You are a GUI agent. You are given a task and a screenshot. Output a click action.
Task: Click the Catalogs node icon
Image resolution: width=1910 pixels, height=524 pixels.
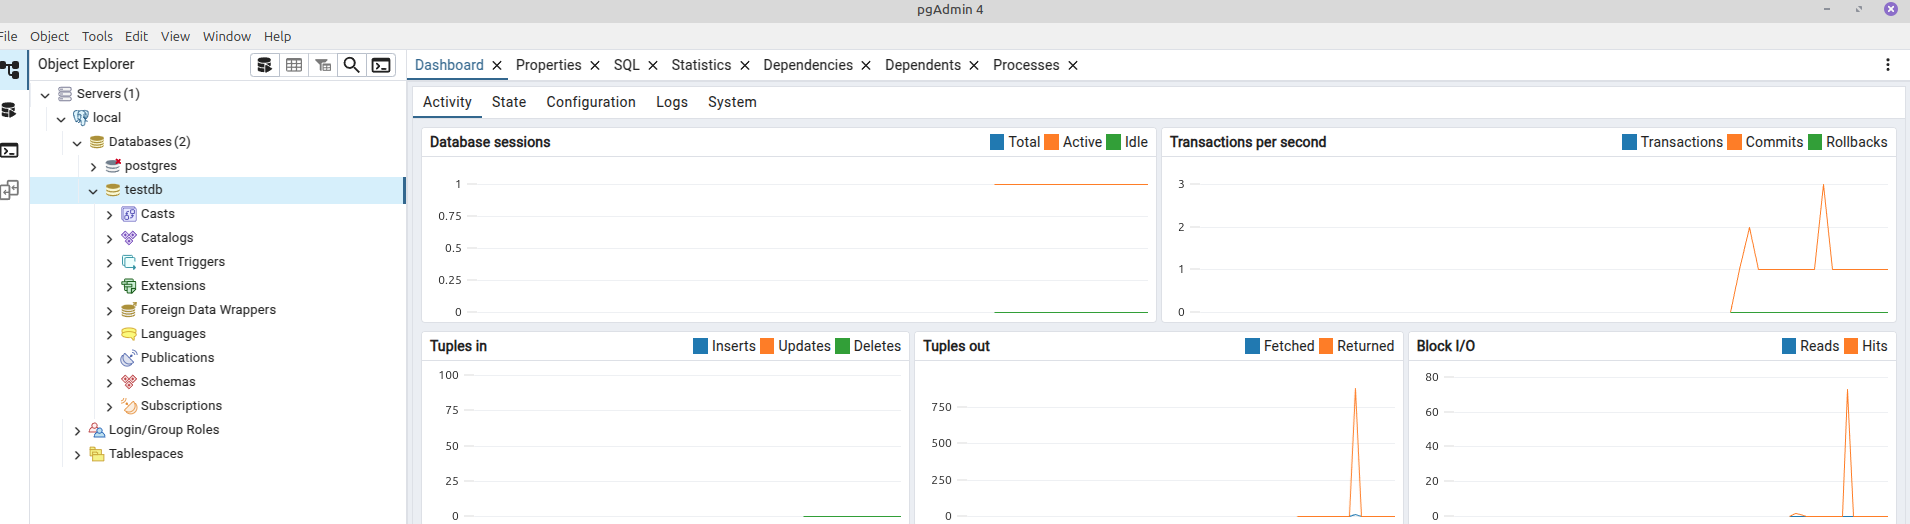[x=129, y=238]
